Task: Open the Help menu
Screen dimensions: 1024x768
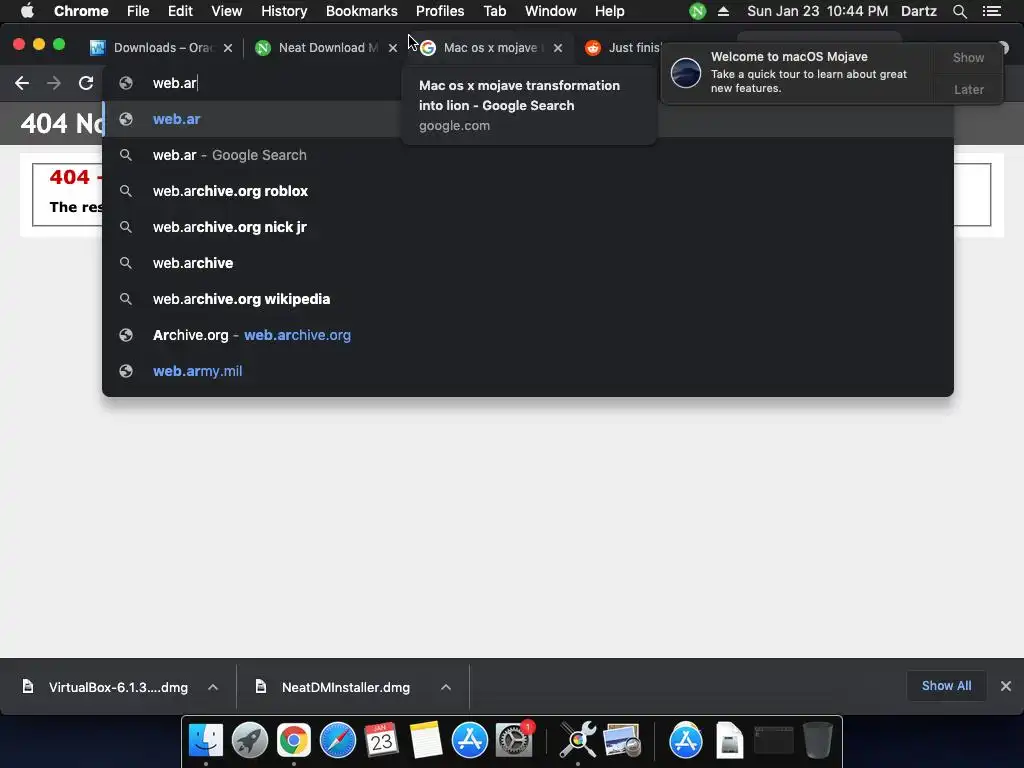Action: tap(609, 11)
